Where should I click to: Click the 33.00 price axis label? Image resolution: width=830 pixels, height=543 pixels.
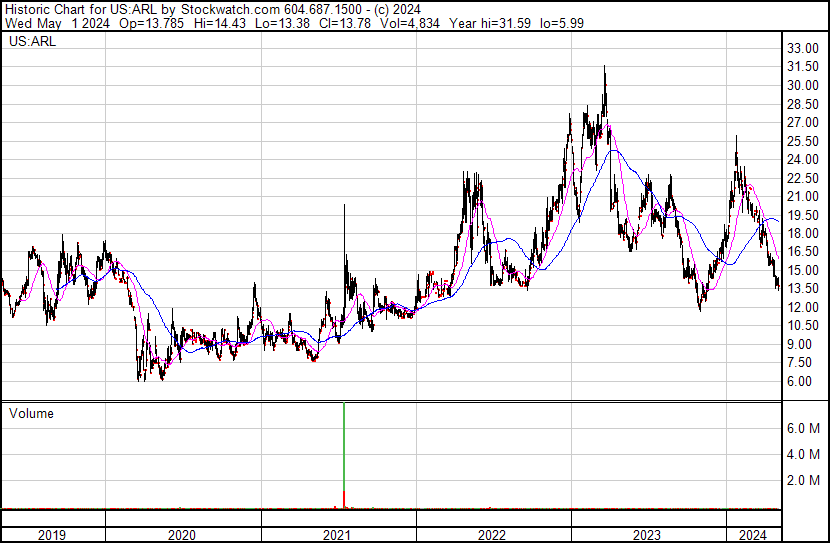click(x=803, y=48)
